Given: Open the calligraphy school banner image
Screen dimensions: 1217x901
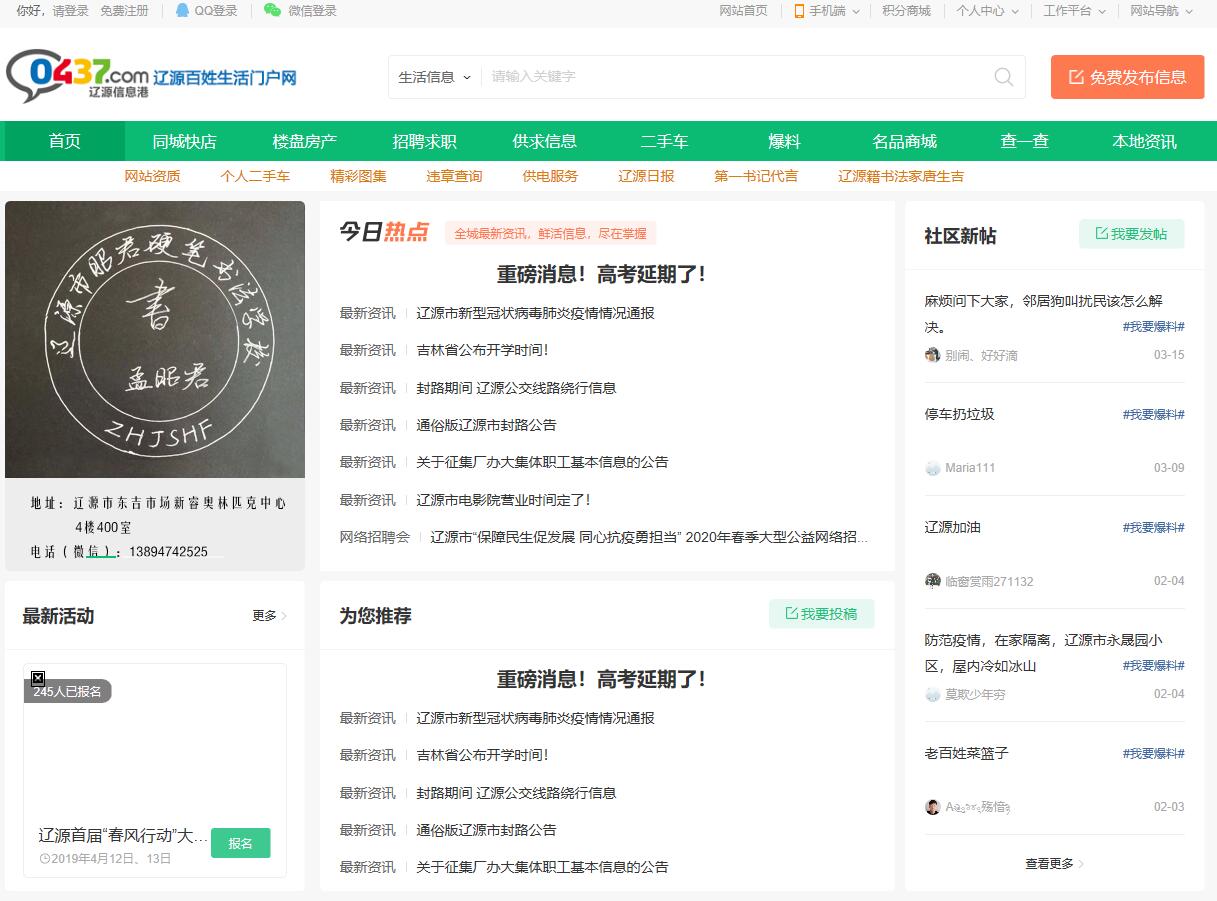Looking at the screenshot, I should tap(155, 340).
